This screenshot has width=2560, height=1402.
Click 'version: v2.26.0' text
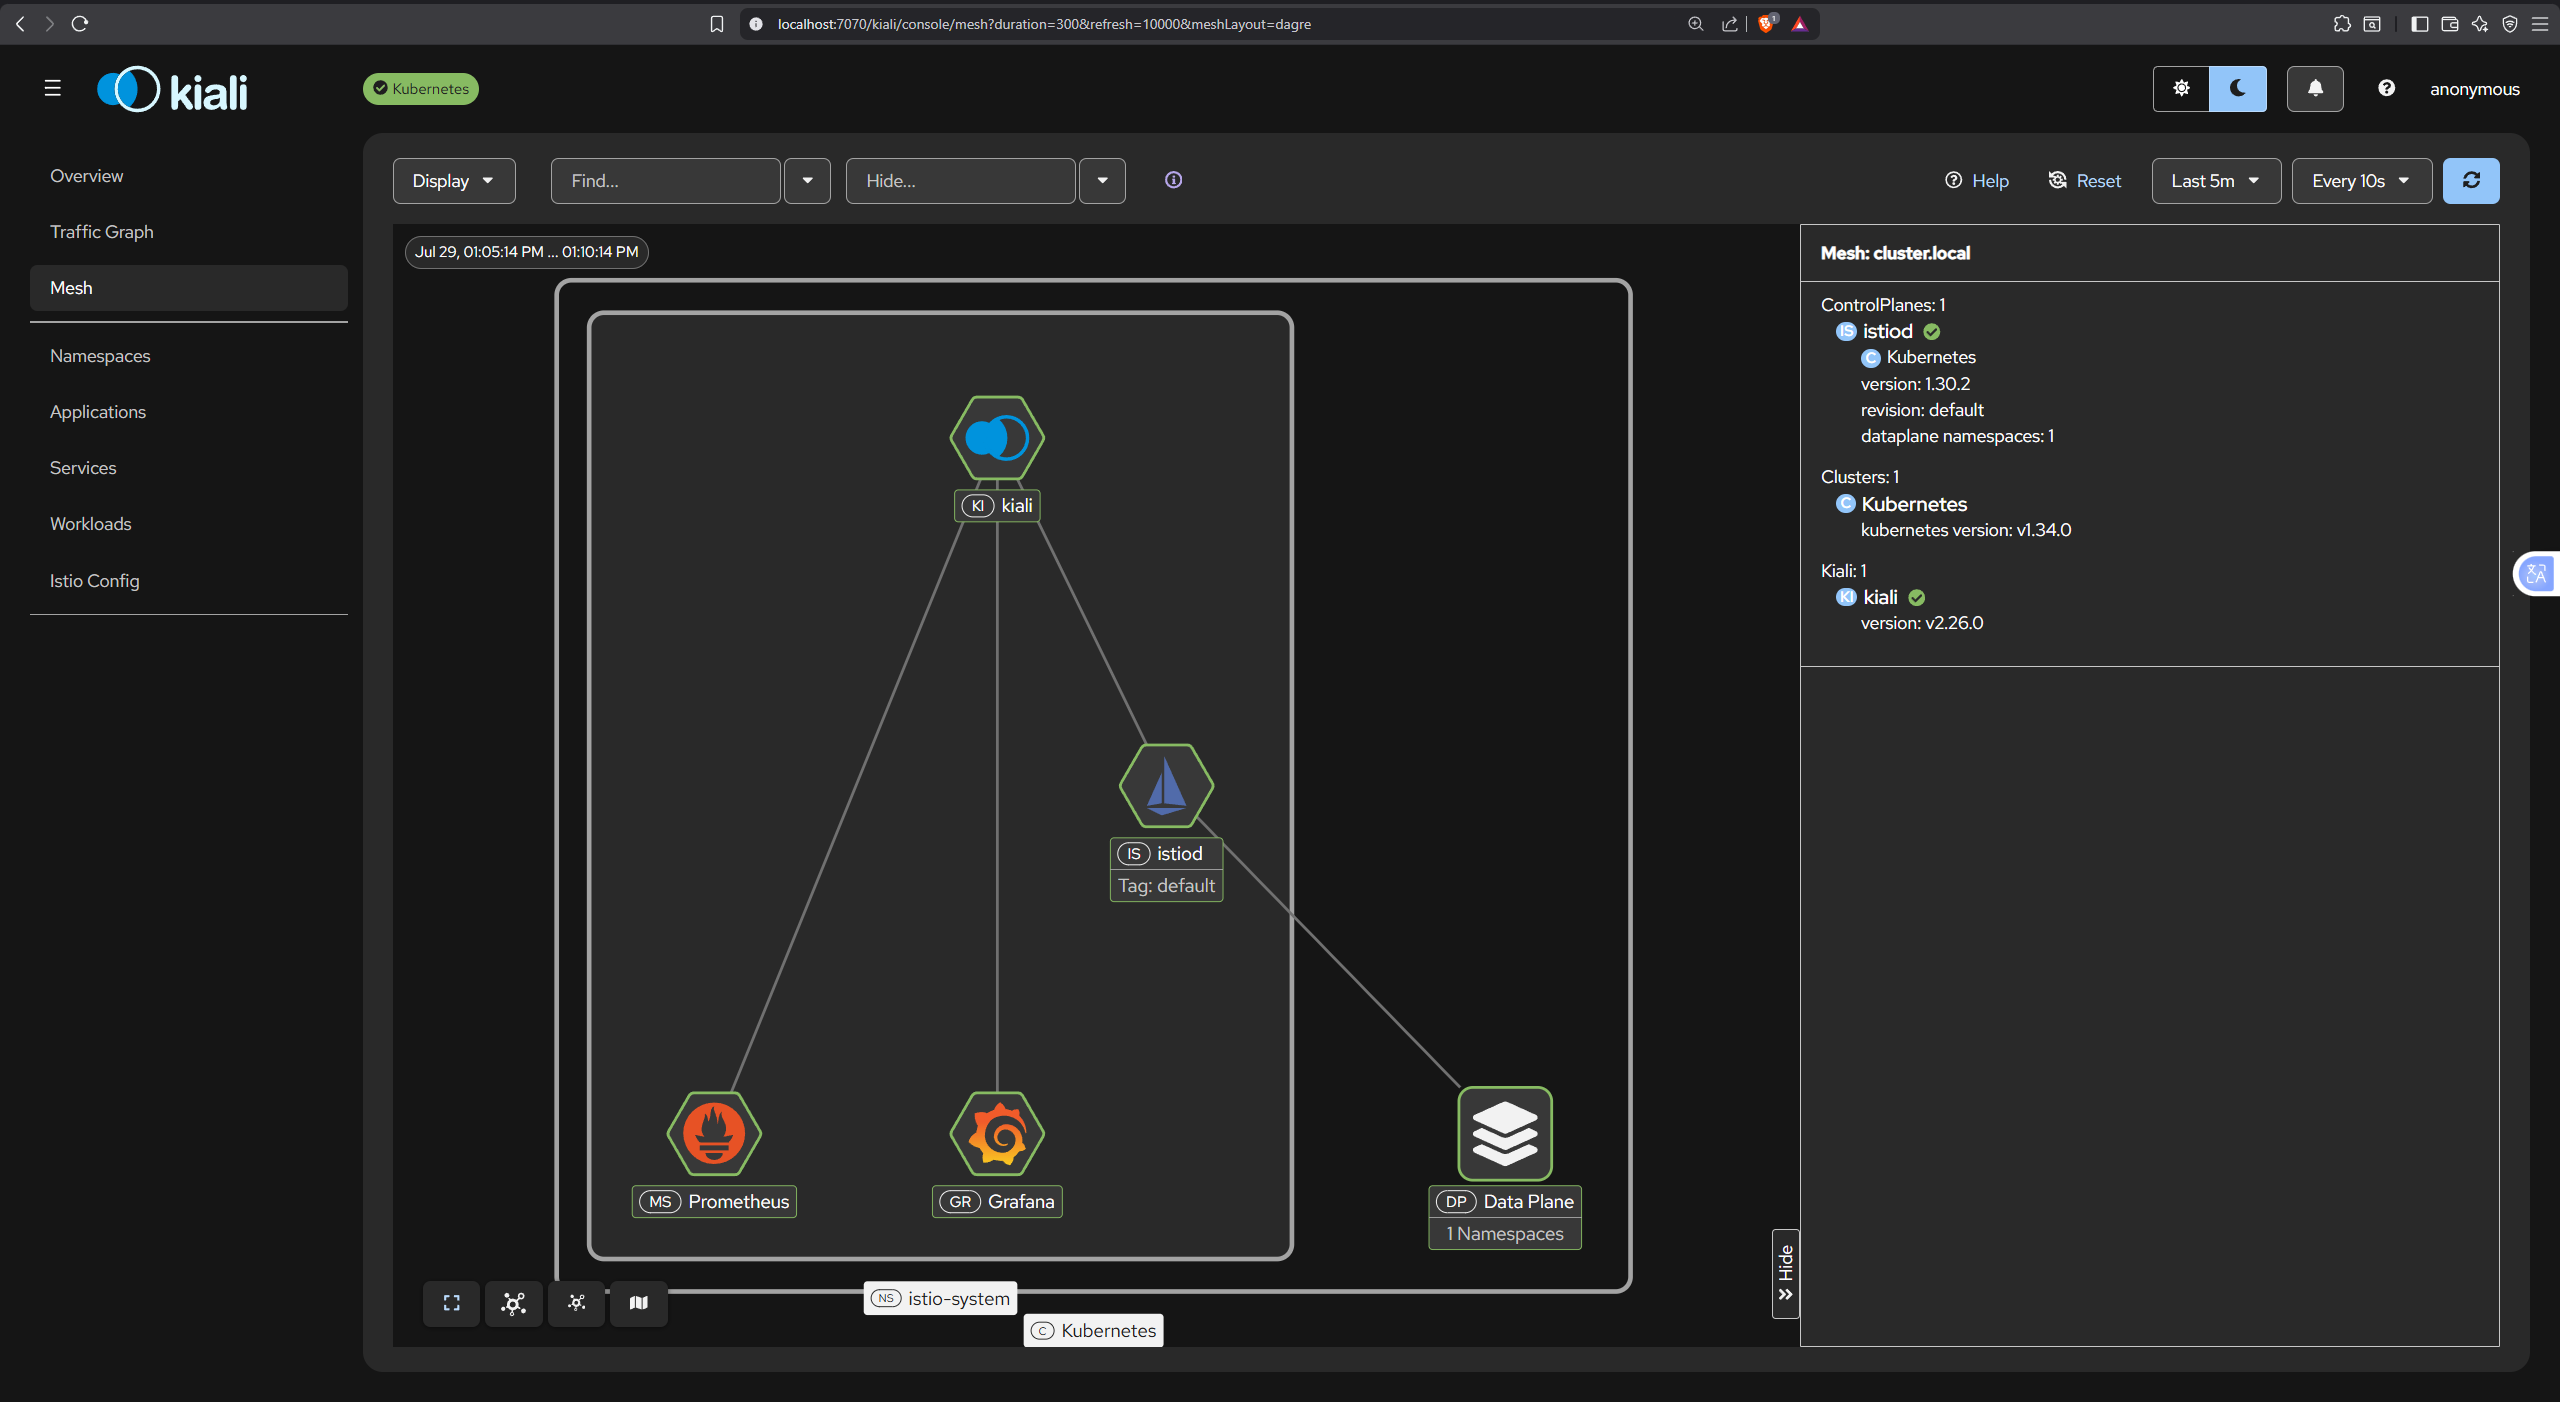click(x=1922, y=623)
